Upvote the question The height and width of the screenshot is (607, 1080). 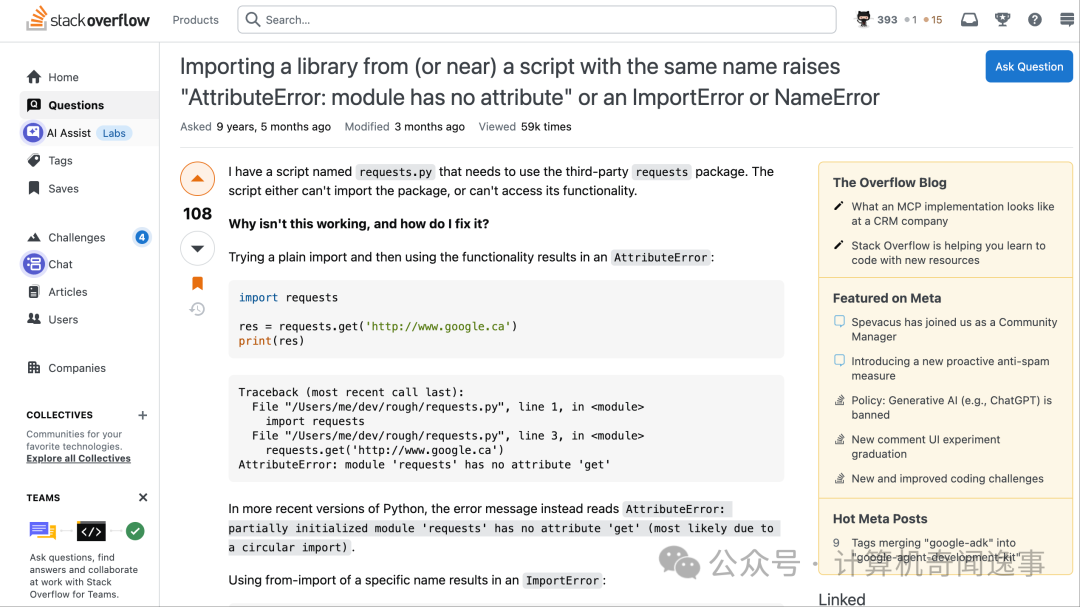[197, 179]
